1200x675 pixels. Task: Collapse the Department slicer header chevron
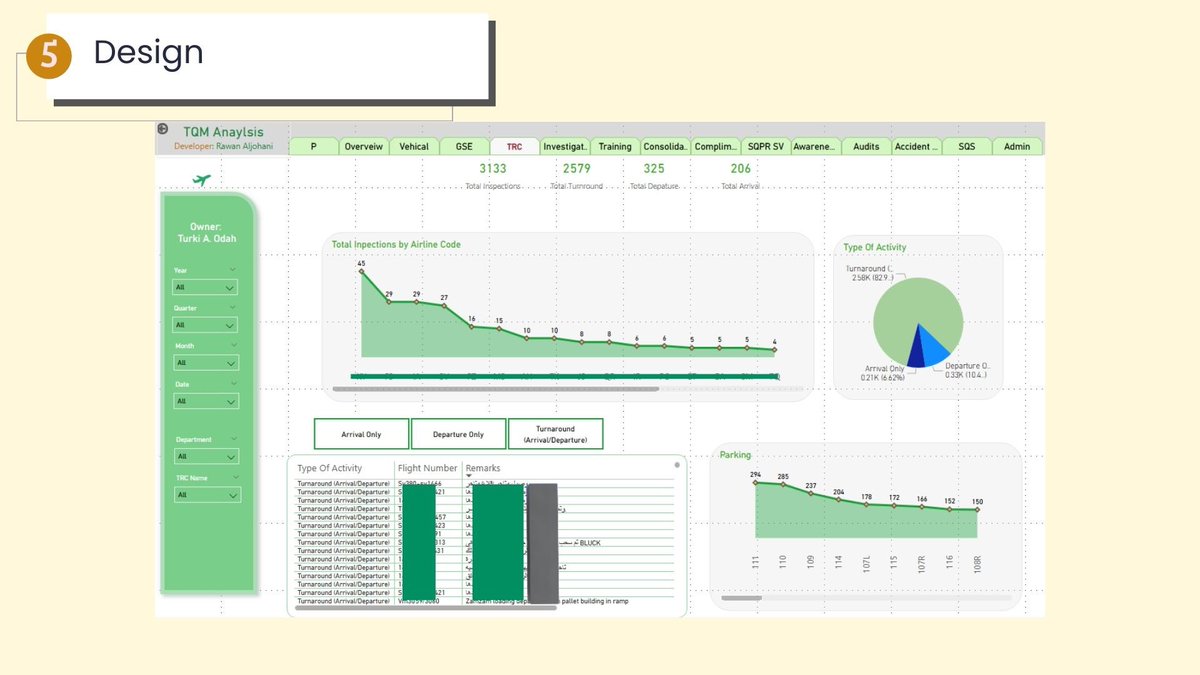pyautogui.click(x=233, y=438)
